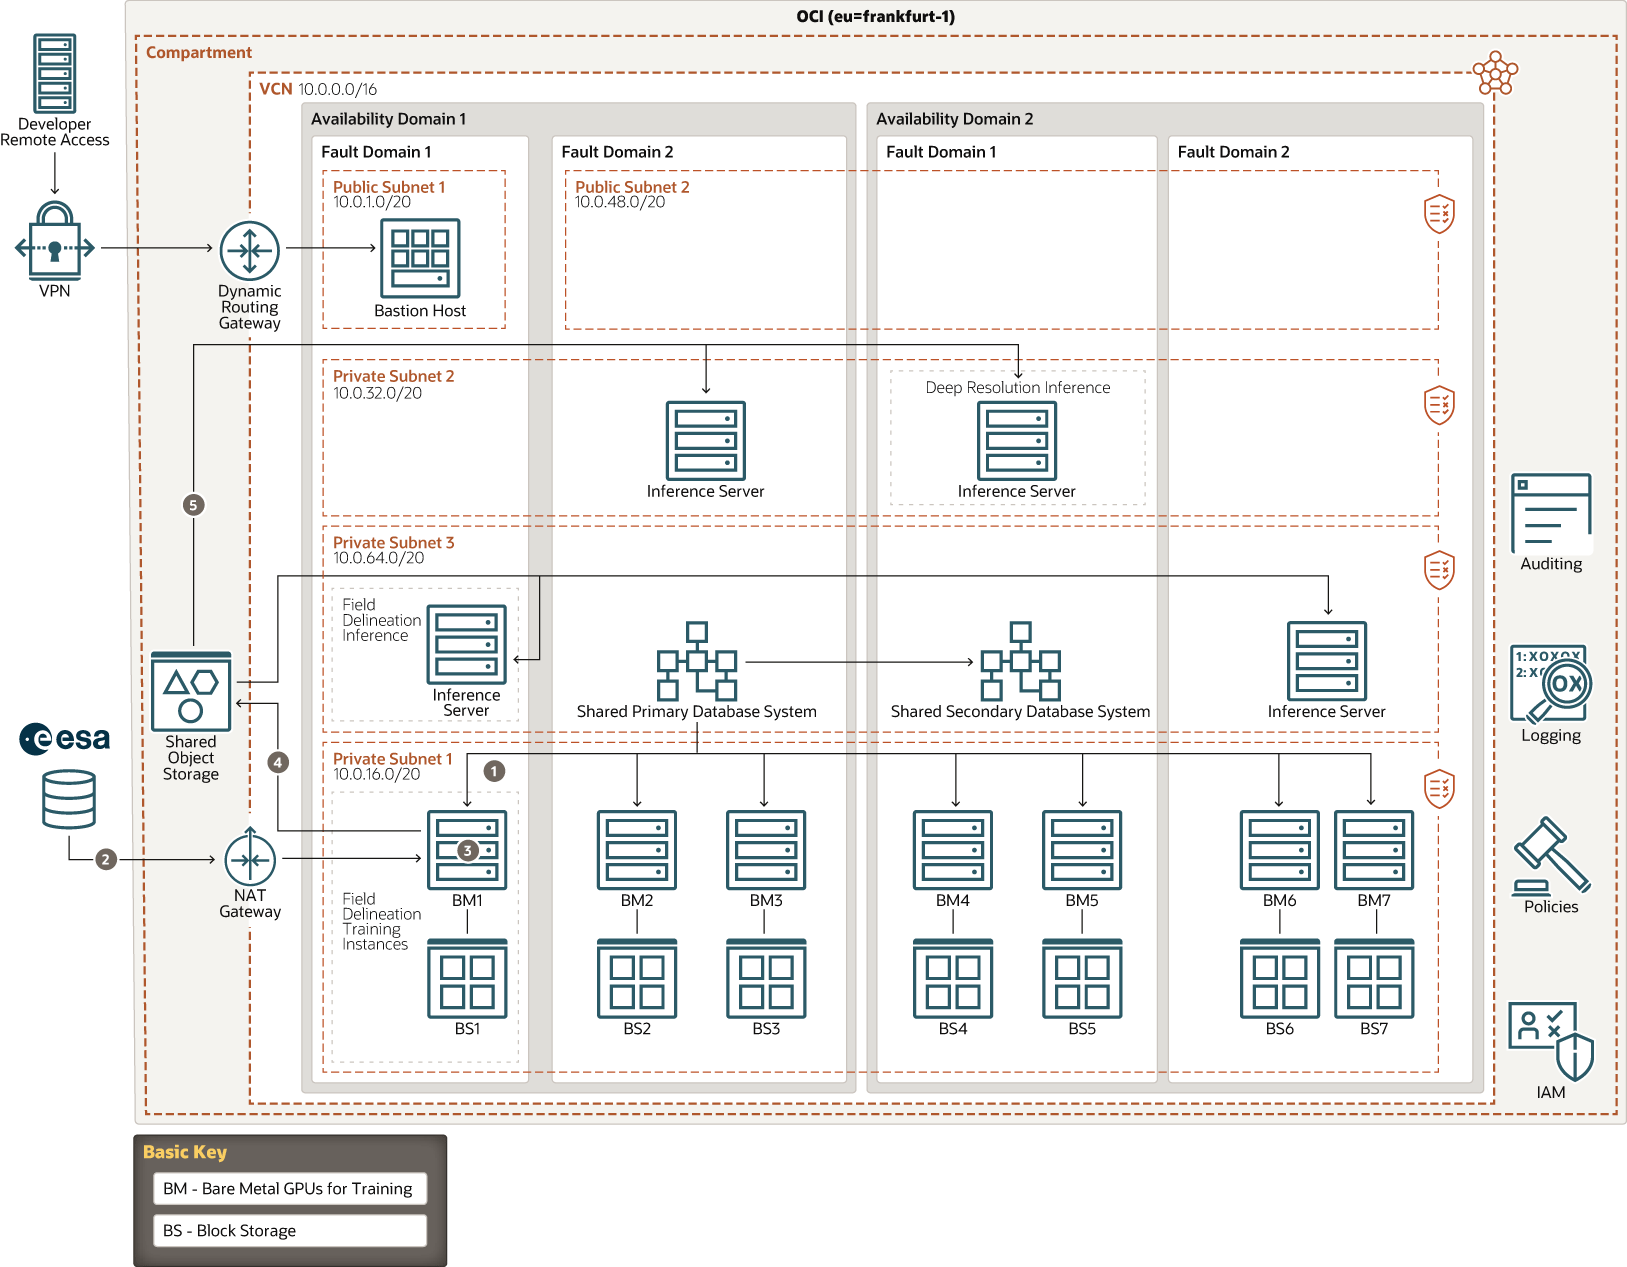
Task: Toggle the shield icon near Private Subnet 1
Action: 1440,789
